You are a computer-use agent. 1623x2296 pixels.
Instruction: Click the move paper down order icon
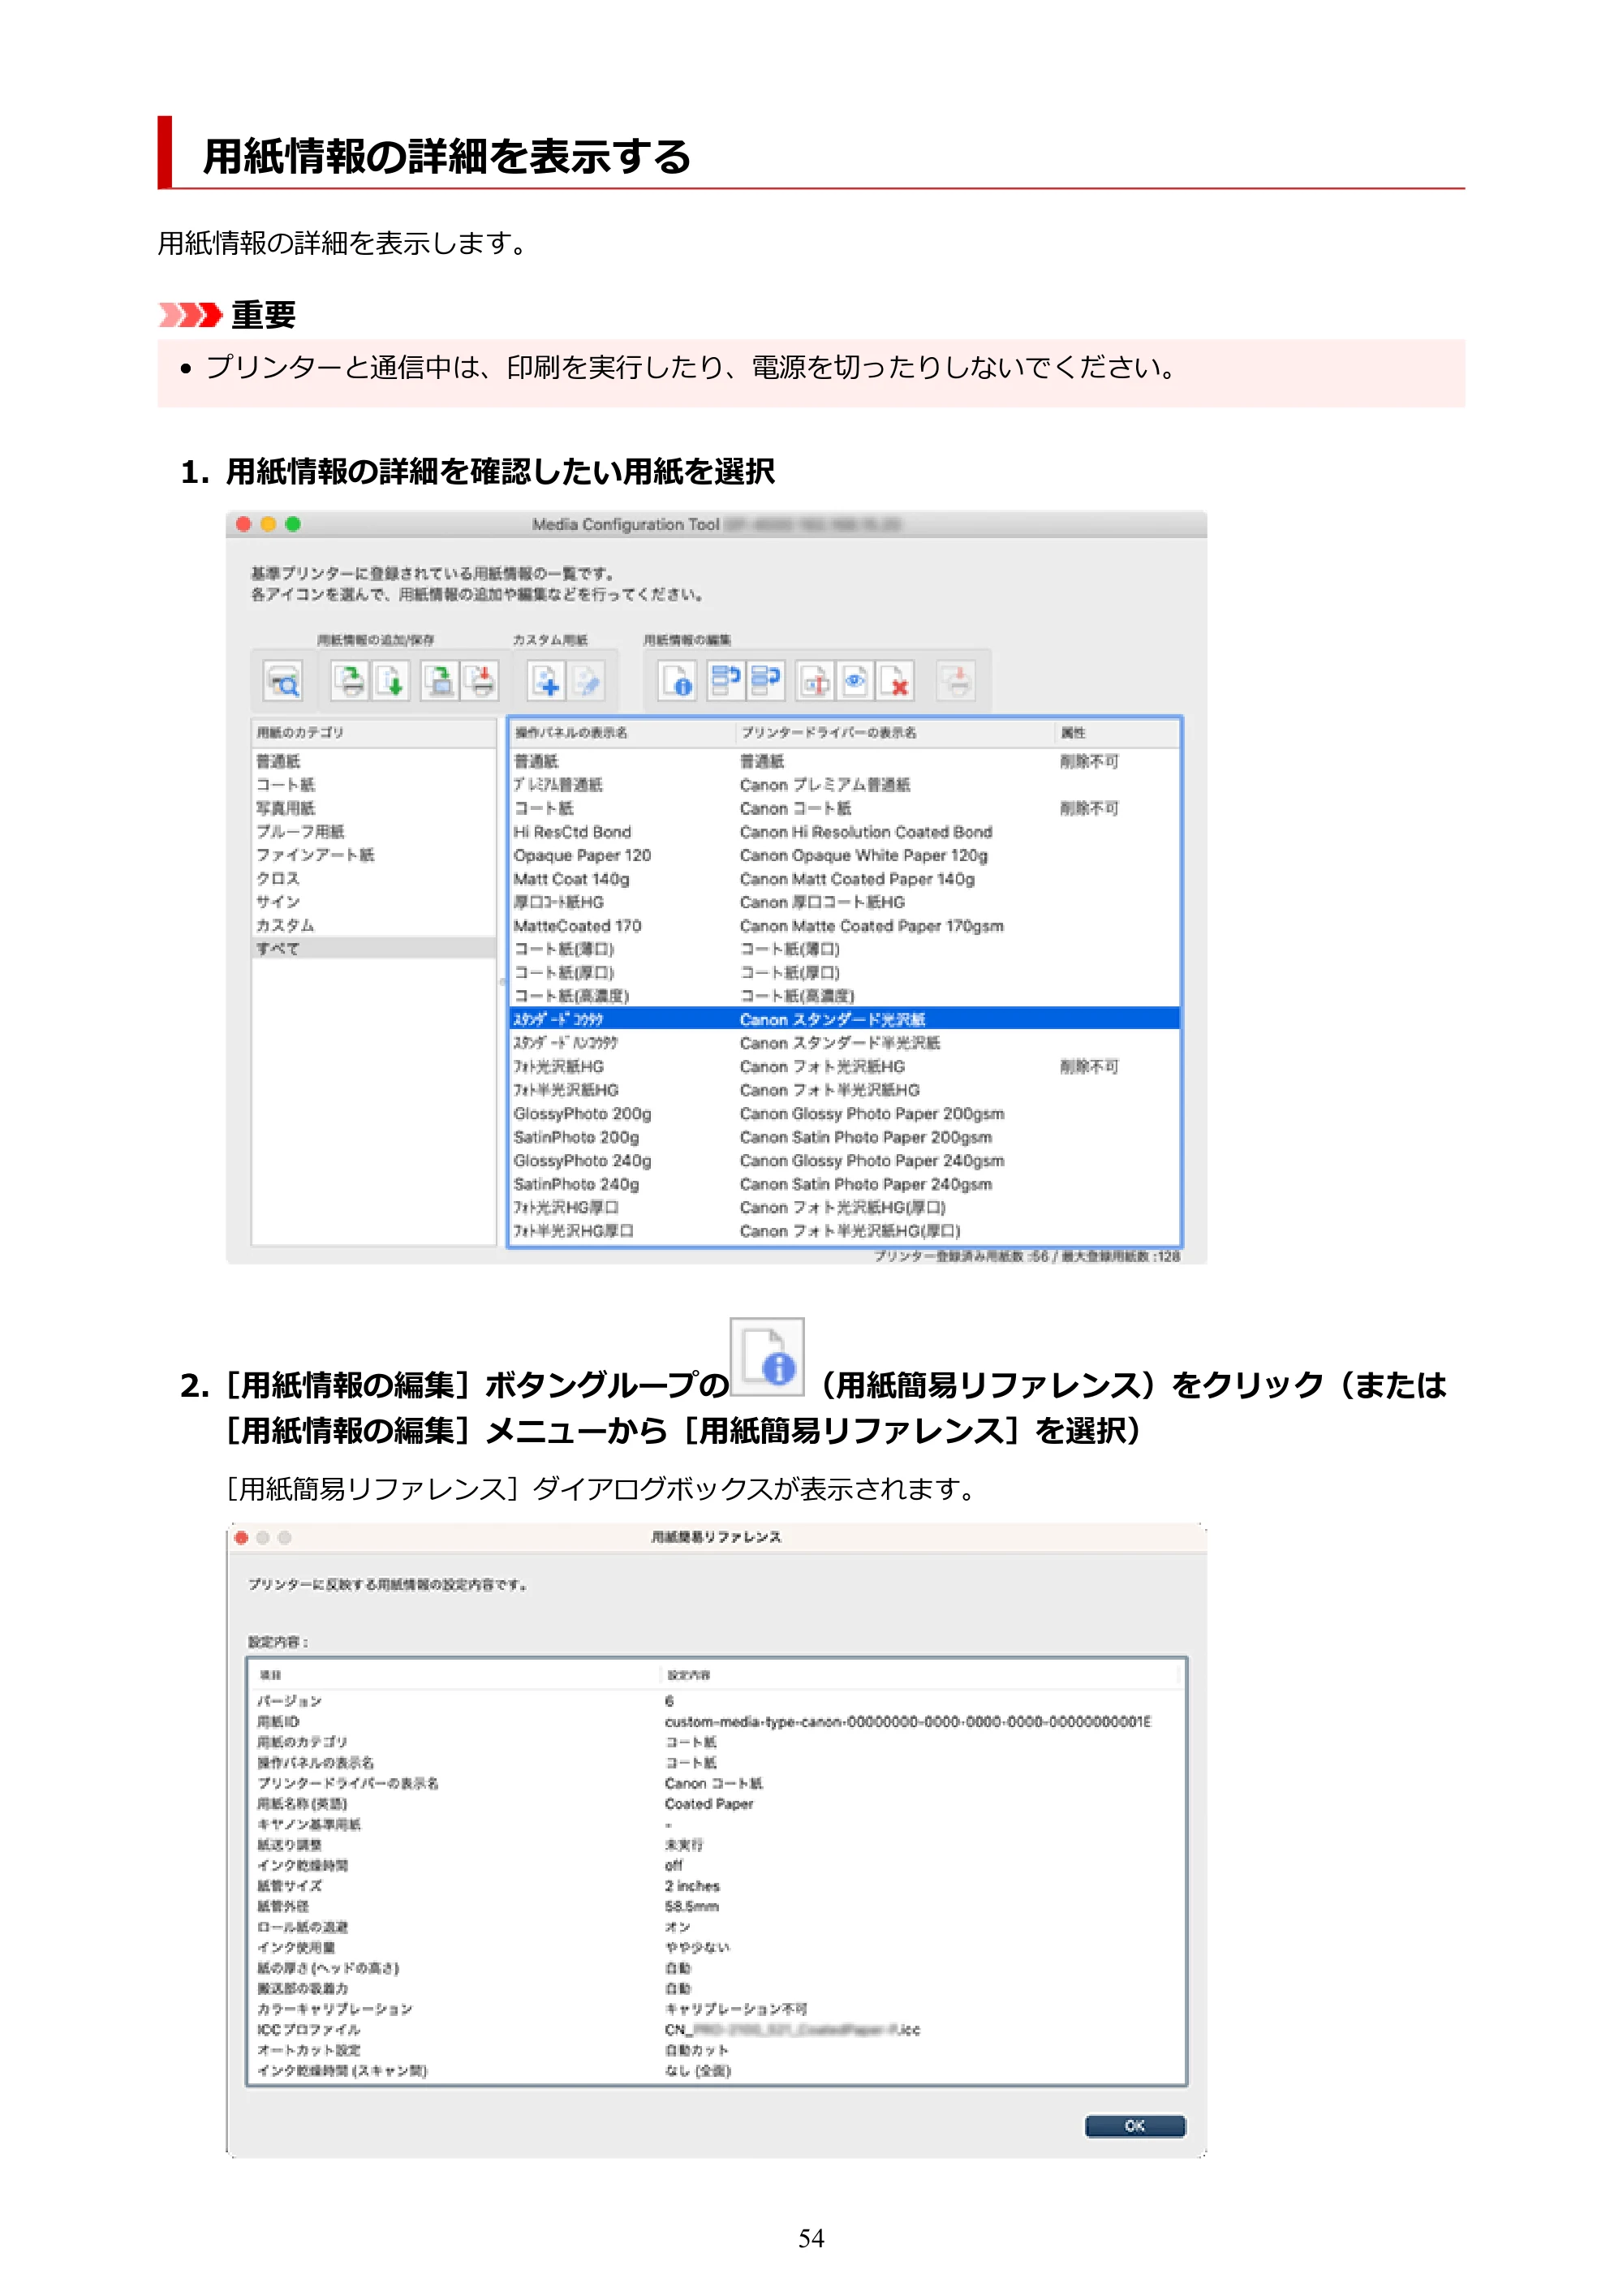tap(766, 681)
